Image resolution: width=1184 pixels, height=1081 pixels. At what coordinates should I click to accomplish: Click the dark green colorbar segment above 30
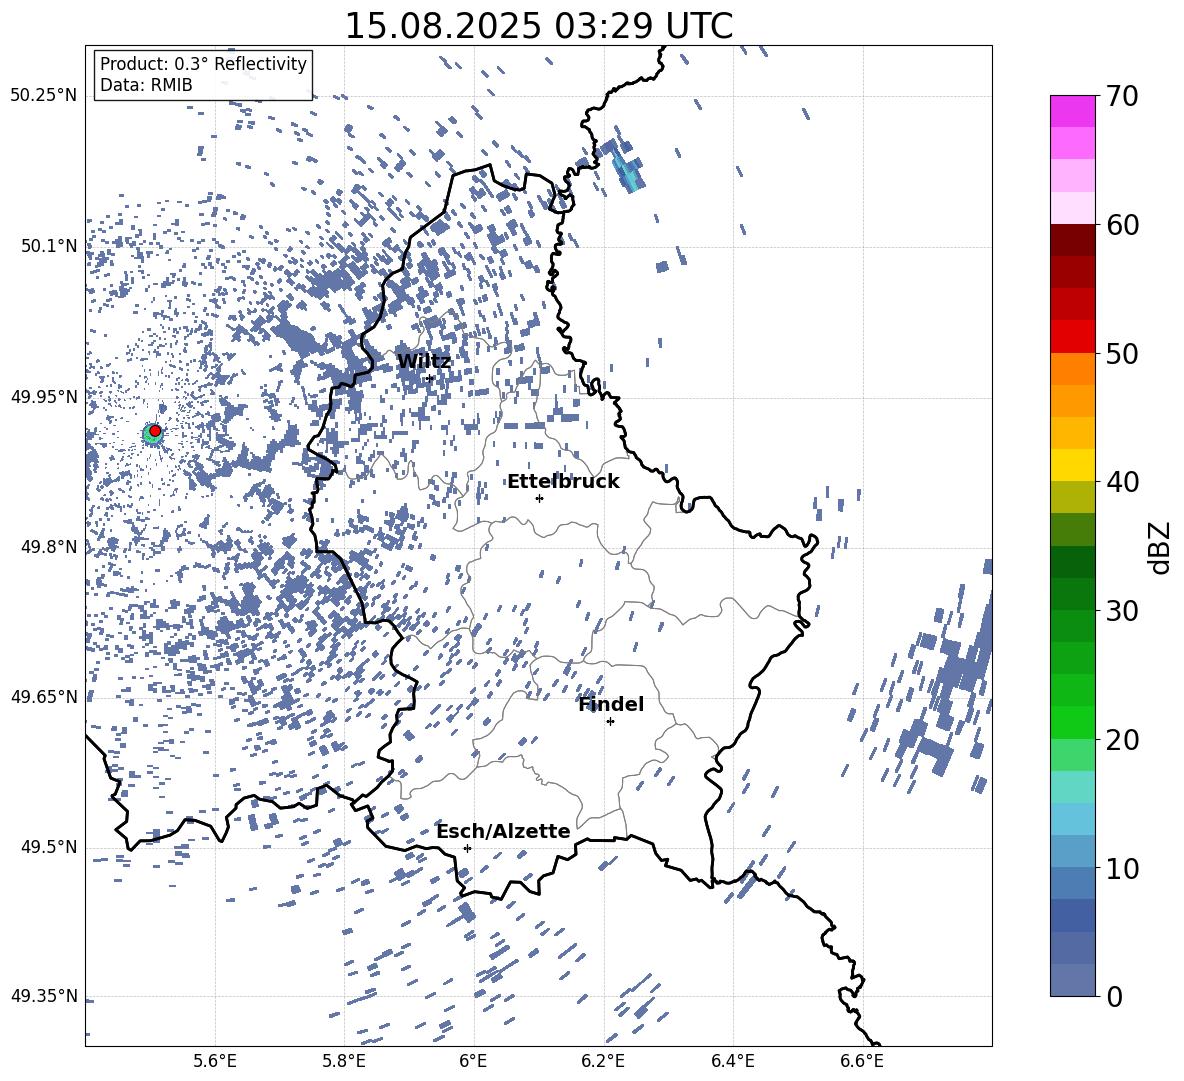[x=1072, y=594]
